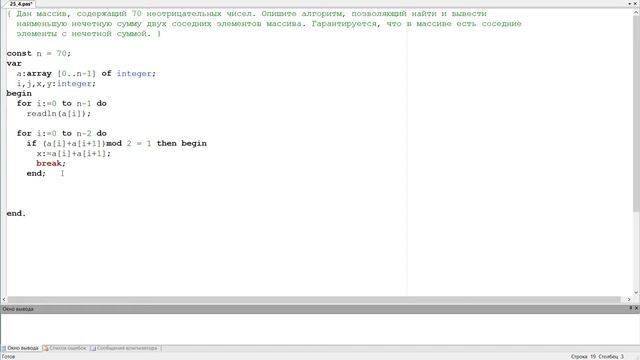Click inside the empty output window area
The height and width of the screenshot is (360, 640).
pos(320,329)
